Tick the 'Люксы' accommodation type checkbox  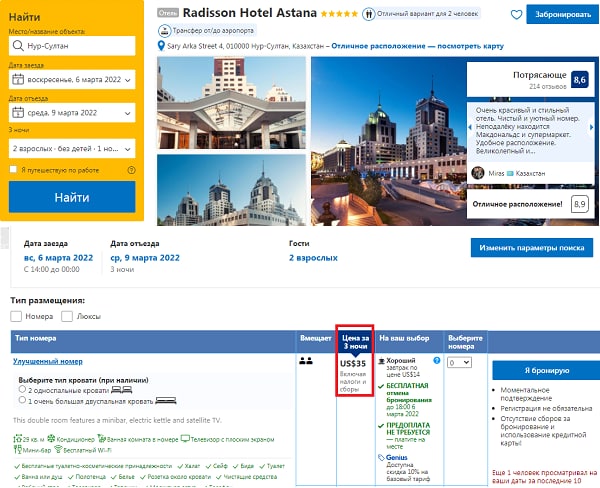pyautogui.click(x=67, y=316)
